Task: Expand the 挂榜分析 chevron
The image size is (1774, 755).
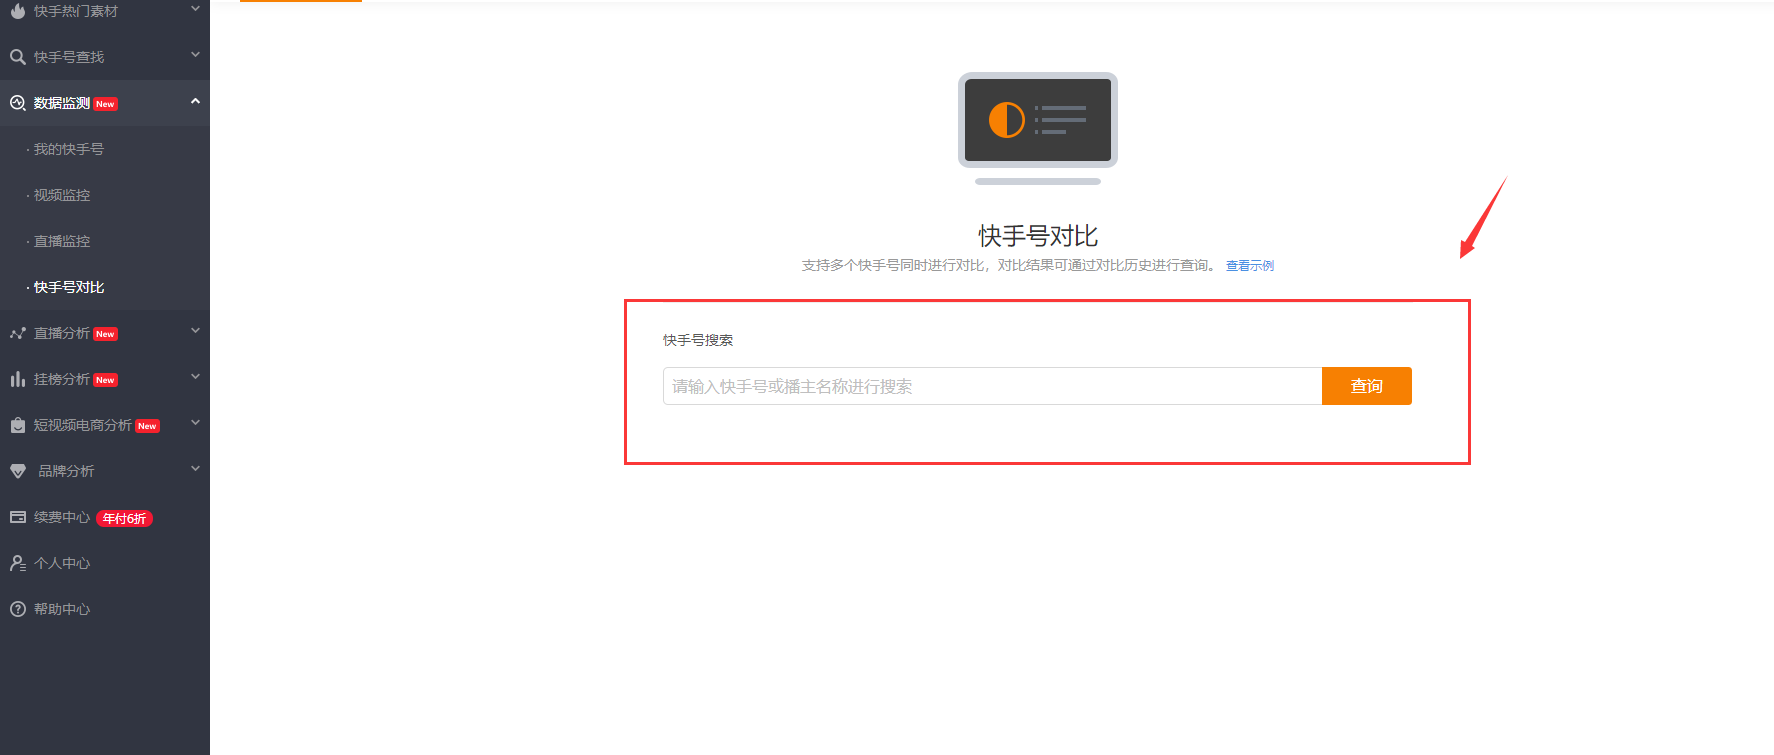Action: click(195, 377)
